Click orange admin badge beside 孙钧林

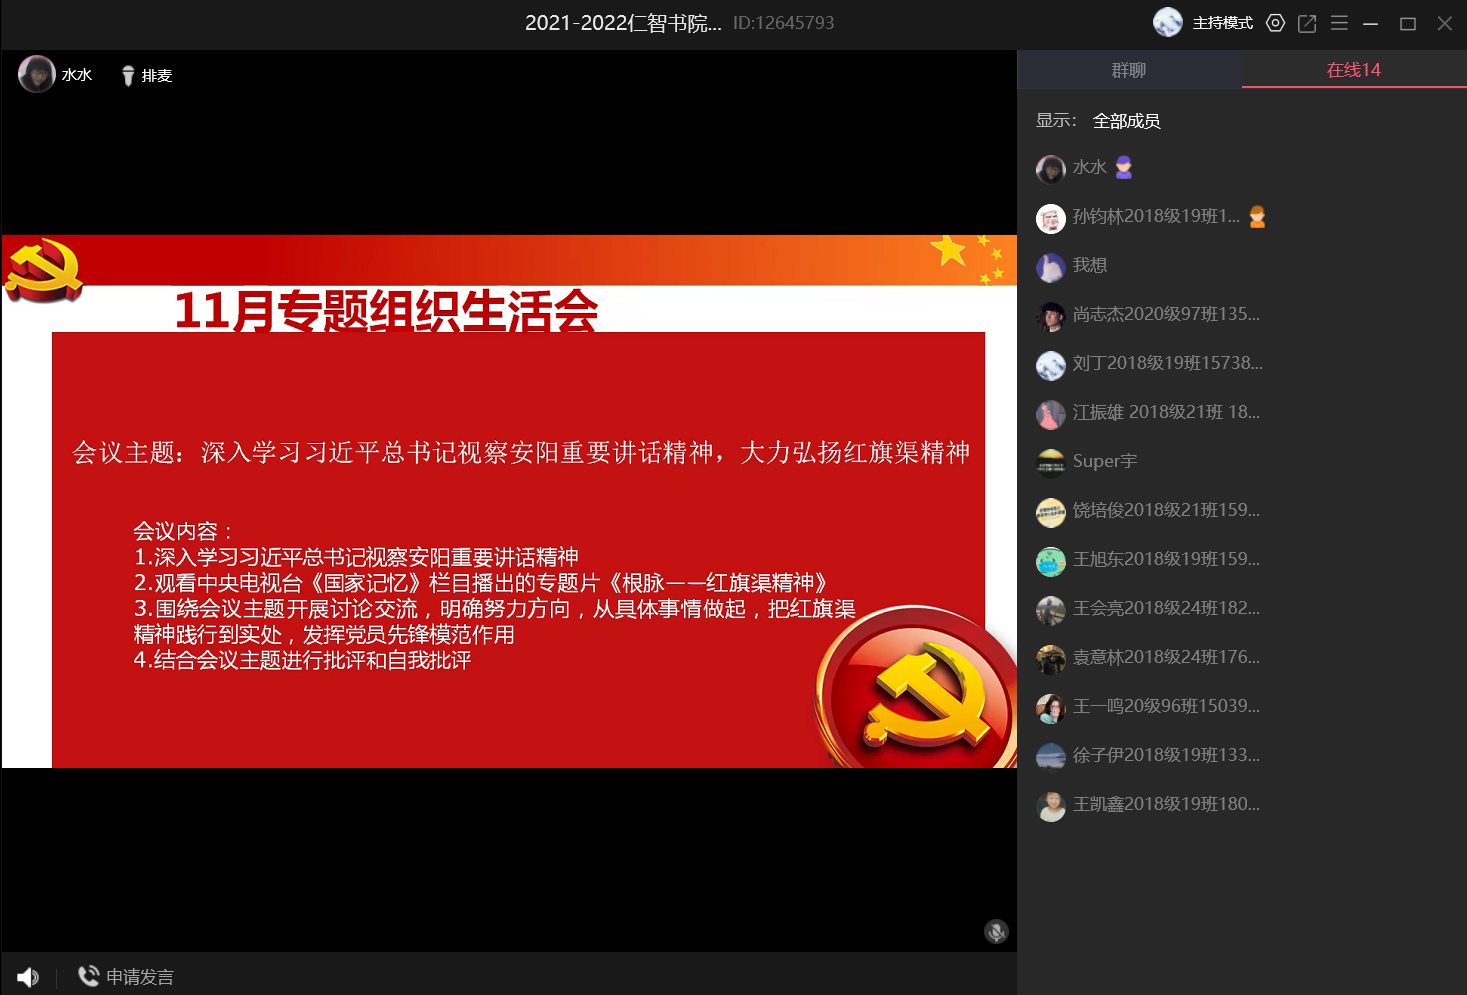point(1257,217)
